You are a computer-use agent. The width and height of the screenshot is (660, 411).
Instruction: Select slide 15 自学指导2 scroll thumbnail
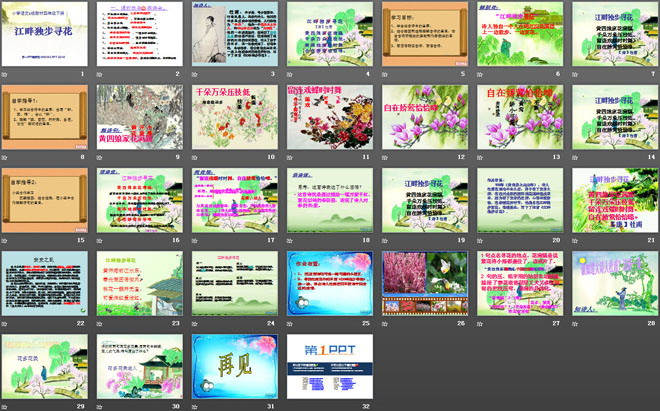click(45, 200)
